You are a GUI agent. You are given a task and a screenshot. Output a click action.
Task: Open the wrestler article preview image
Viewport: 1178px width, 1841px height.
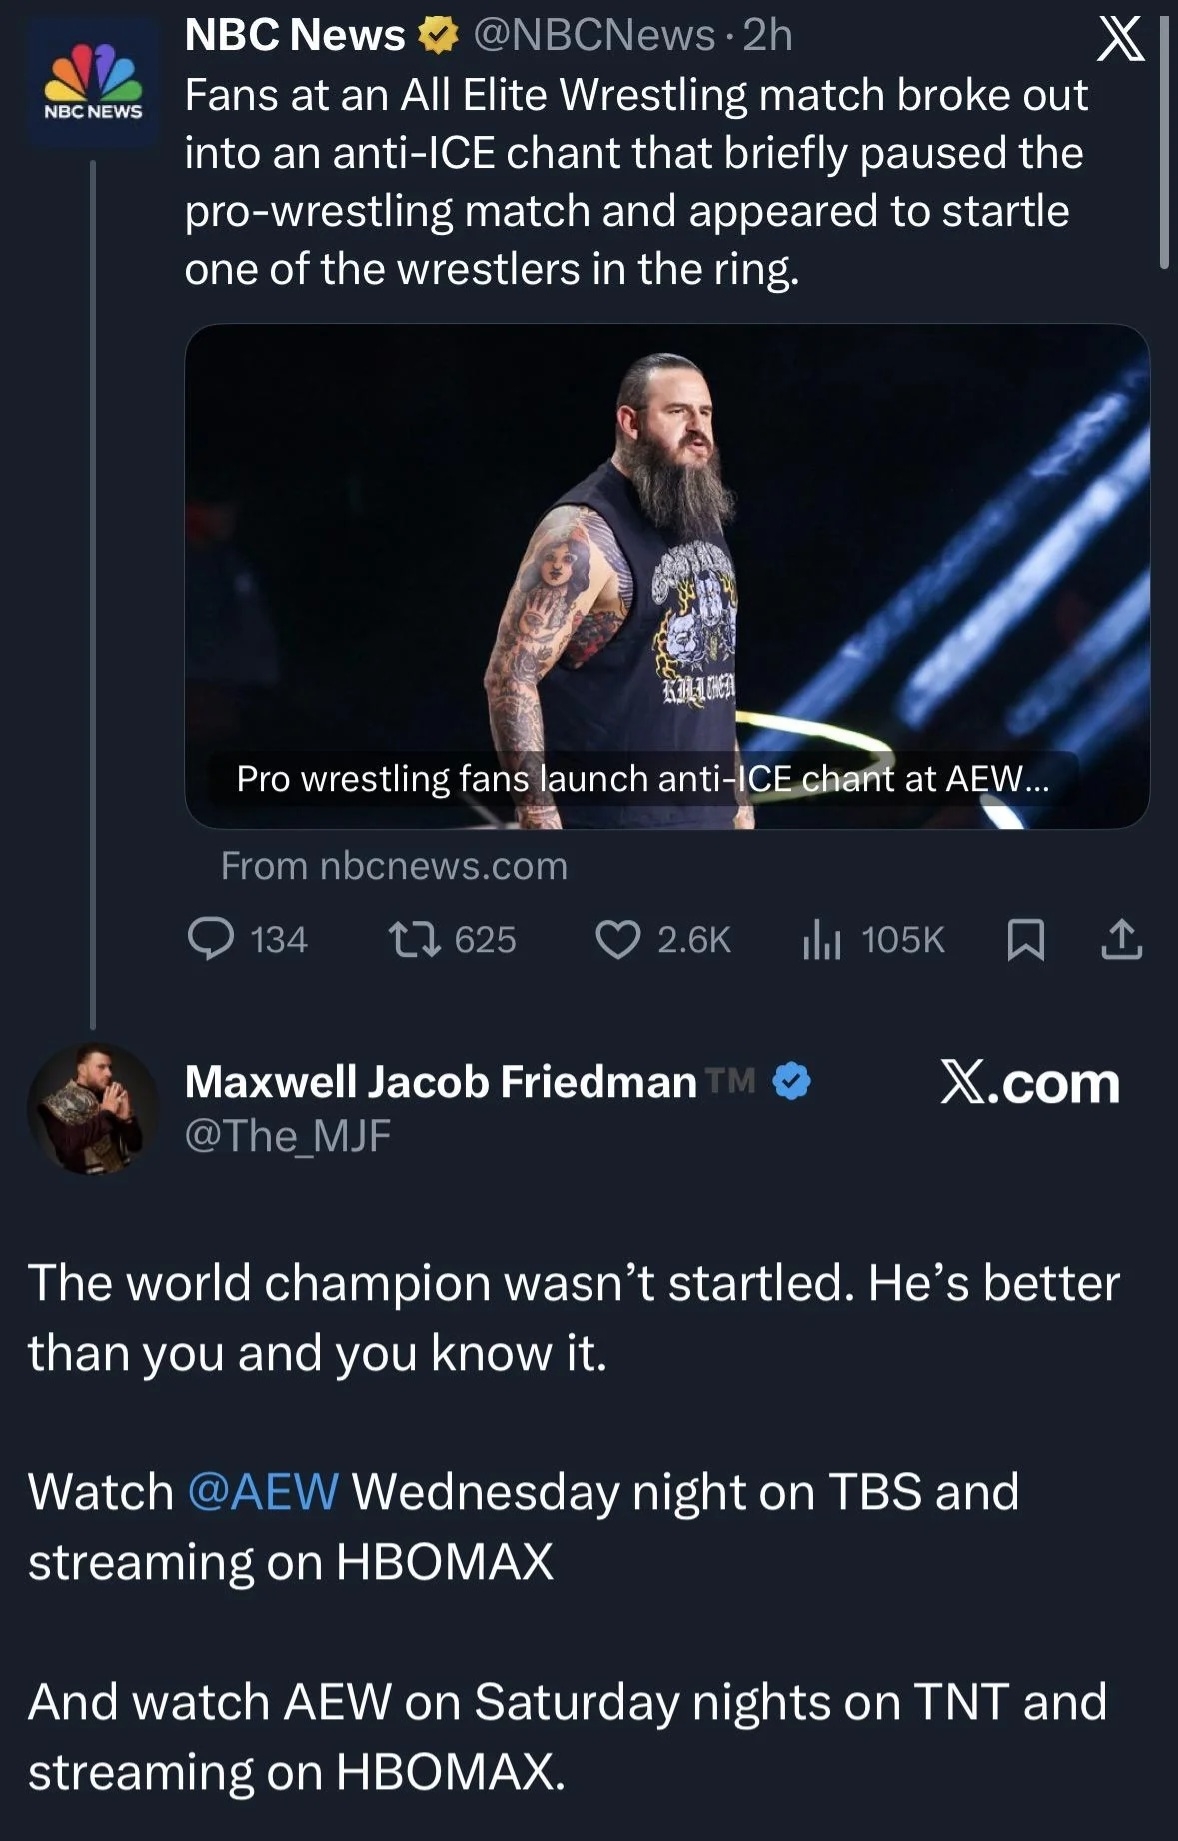click(x=667, y=550)
